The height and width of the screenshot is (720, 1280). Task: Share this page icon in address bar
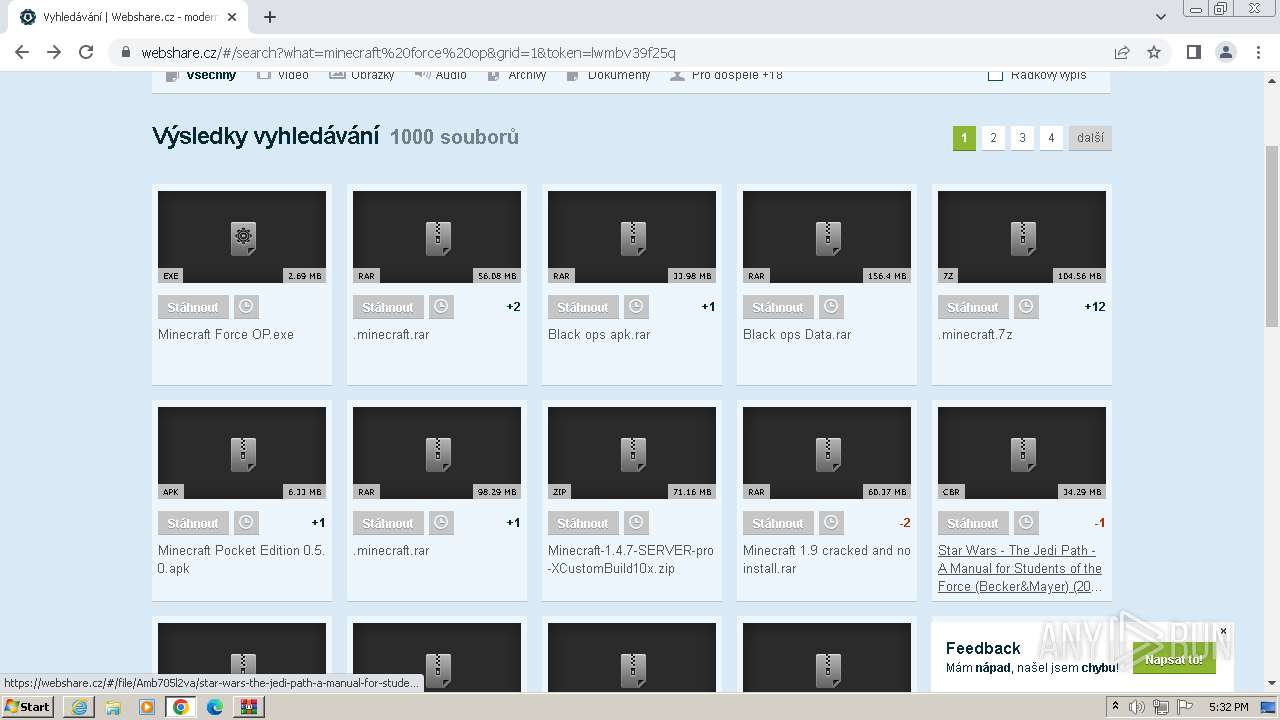point(1122,52)
